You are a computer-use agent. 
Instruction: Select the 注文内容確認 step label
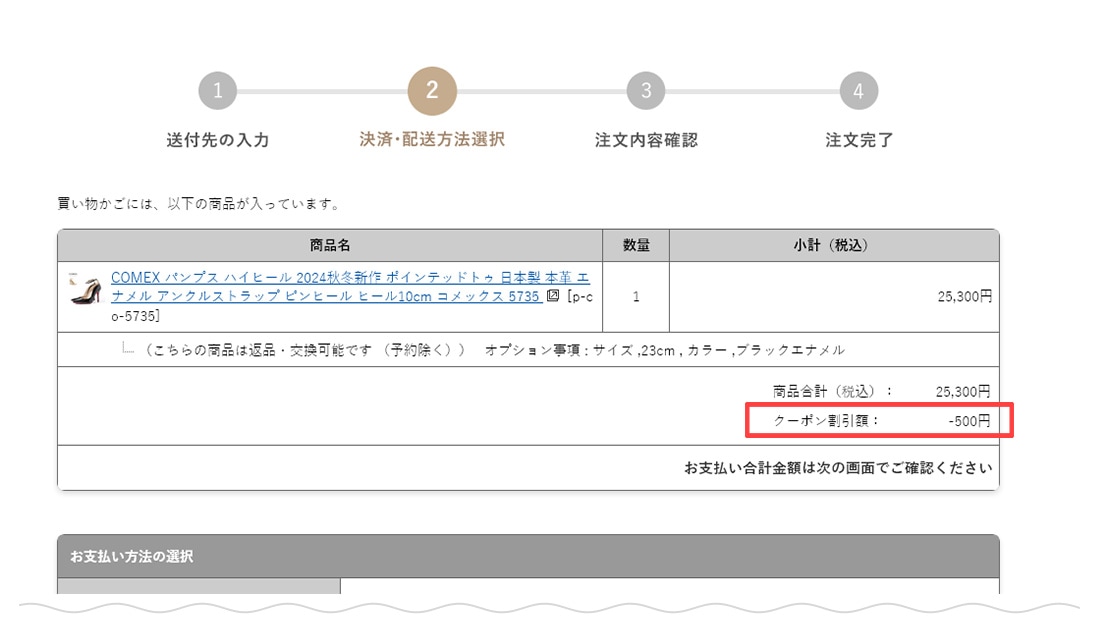pyautogui.click(x=646, y=140)
